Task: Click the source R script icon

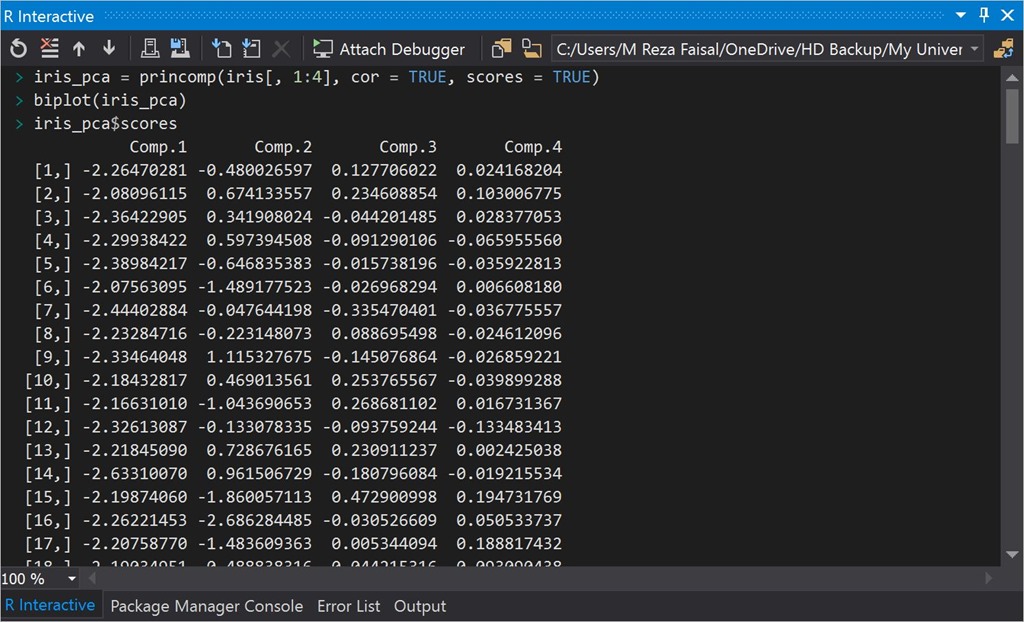Action: click(x=222, y=49)
